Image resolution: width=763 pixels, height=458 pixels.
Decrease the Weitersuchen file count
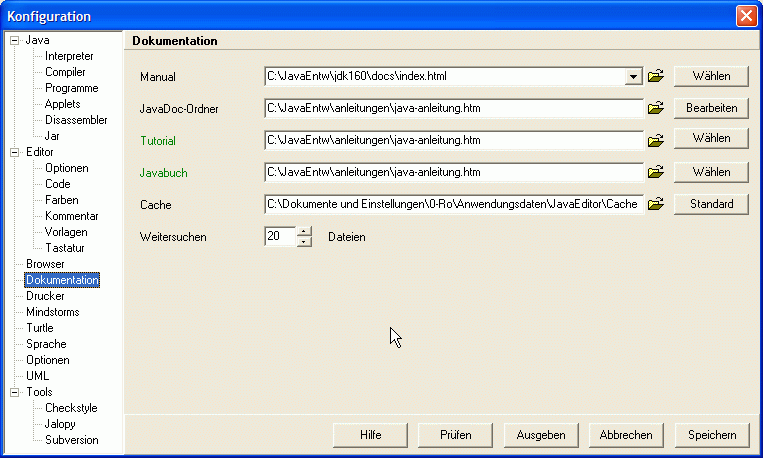(x=304, y=241)
